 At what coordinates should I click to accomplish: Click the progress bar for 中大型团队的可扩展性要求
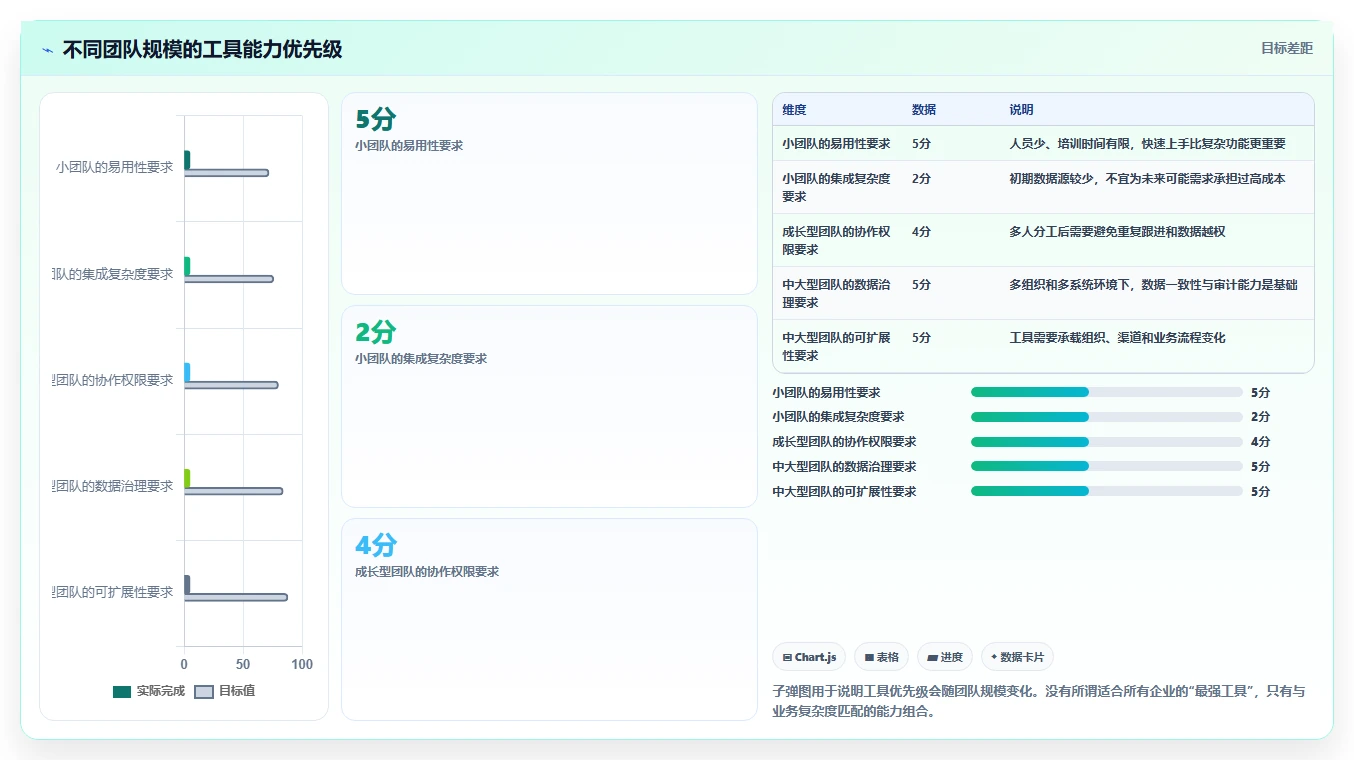pyautogui.click(x=1106, y=491)
